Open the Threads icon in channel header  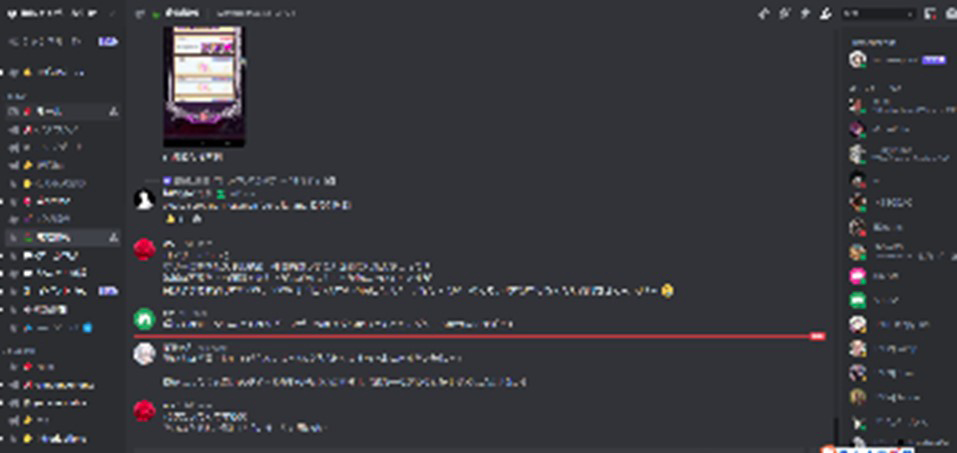click(x=764, y=13)
